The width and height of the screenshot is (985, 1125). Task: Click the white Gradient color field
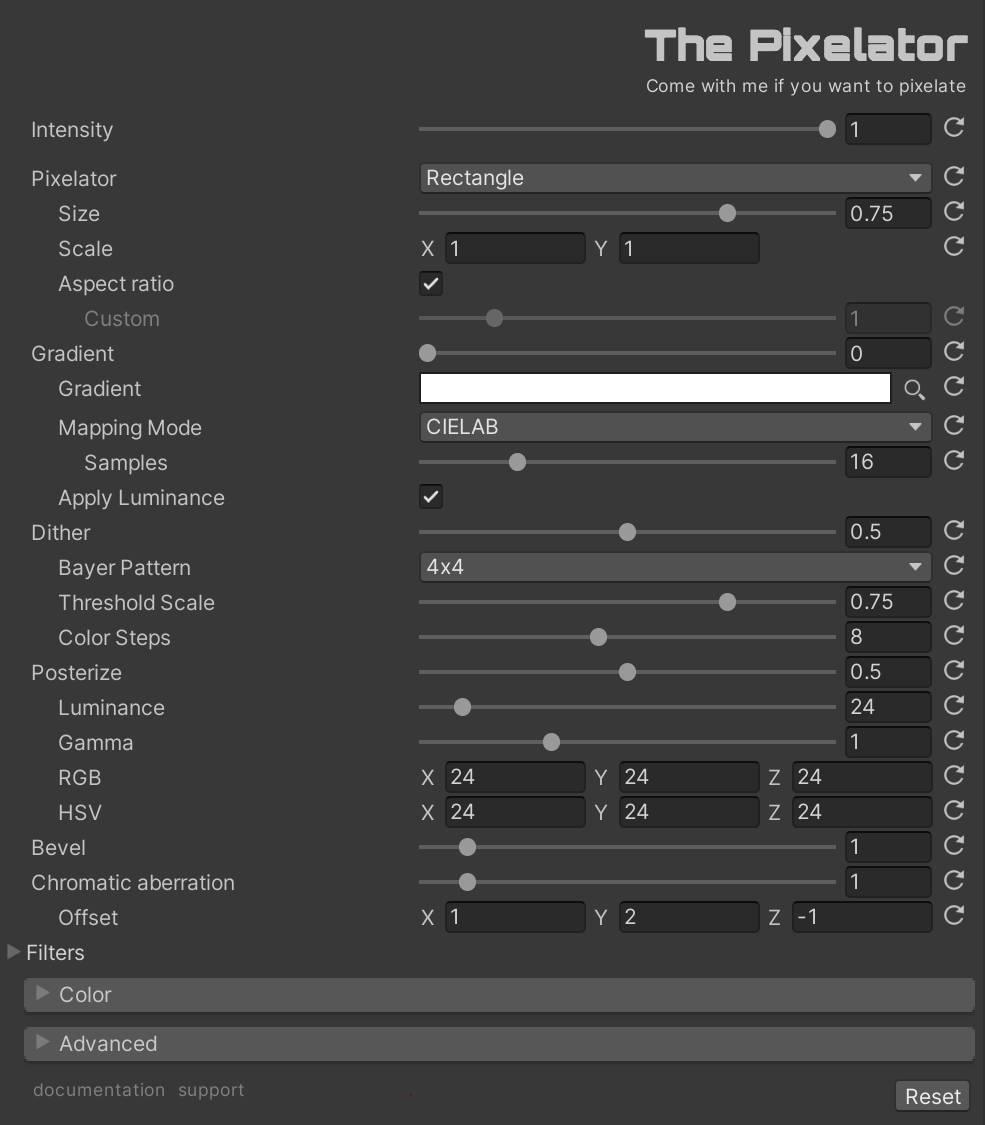(x=655, y=388)
